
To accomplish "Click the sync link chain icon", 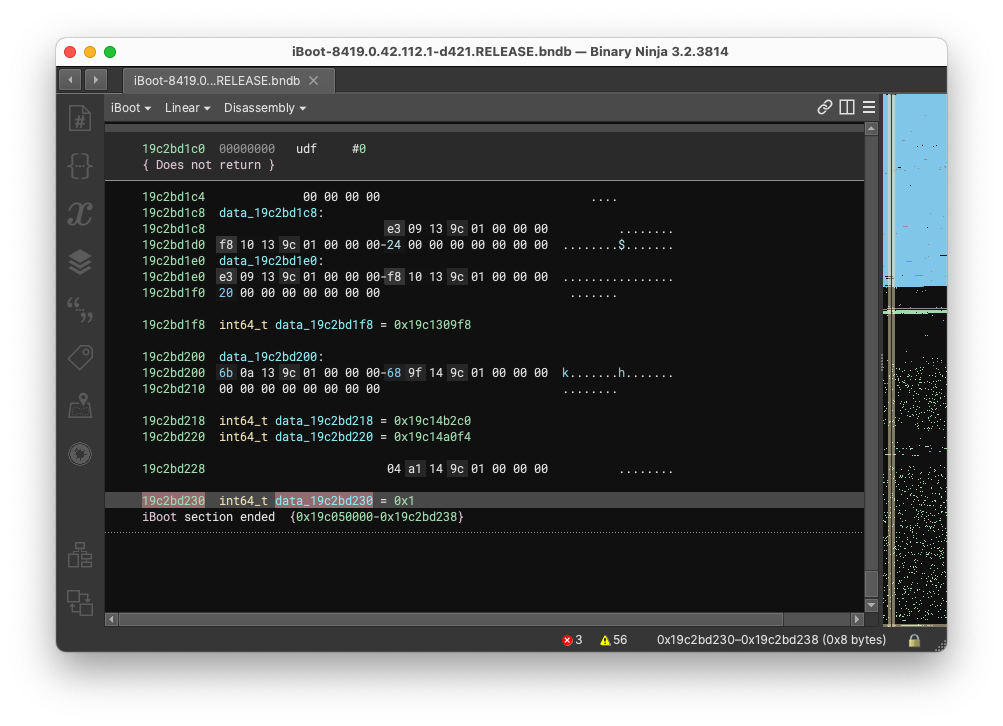I will [825, 107].
